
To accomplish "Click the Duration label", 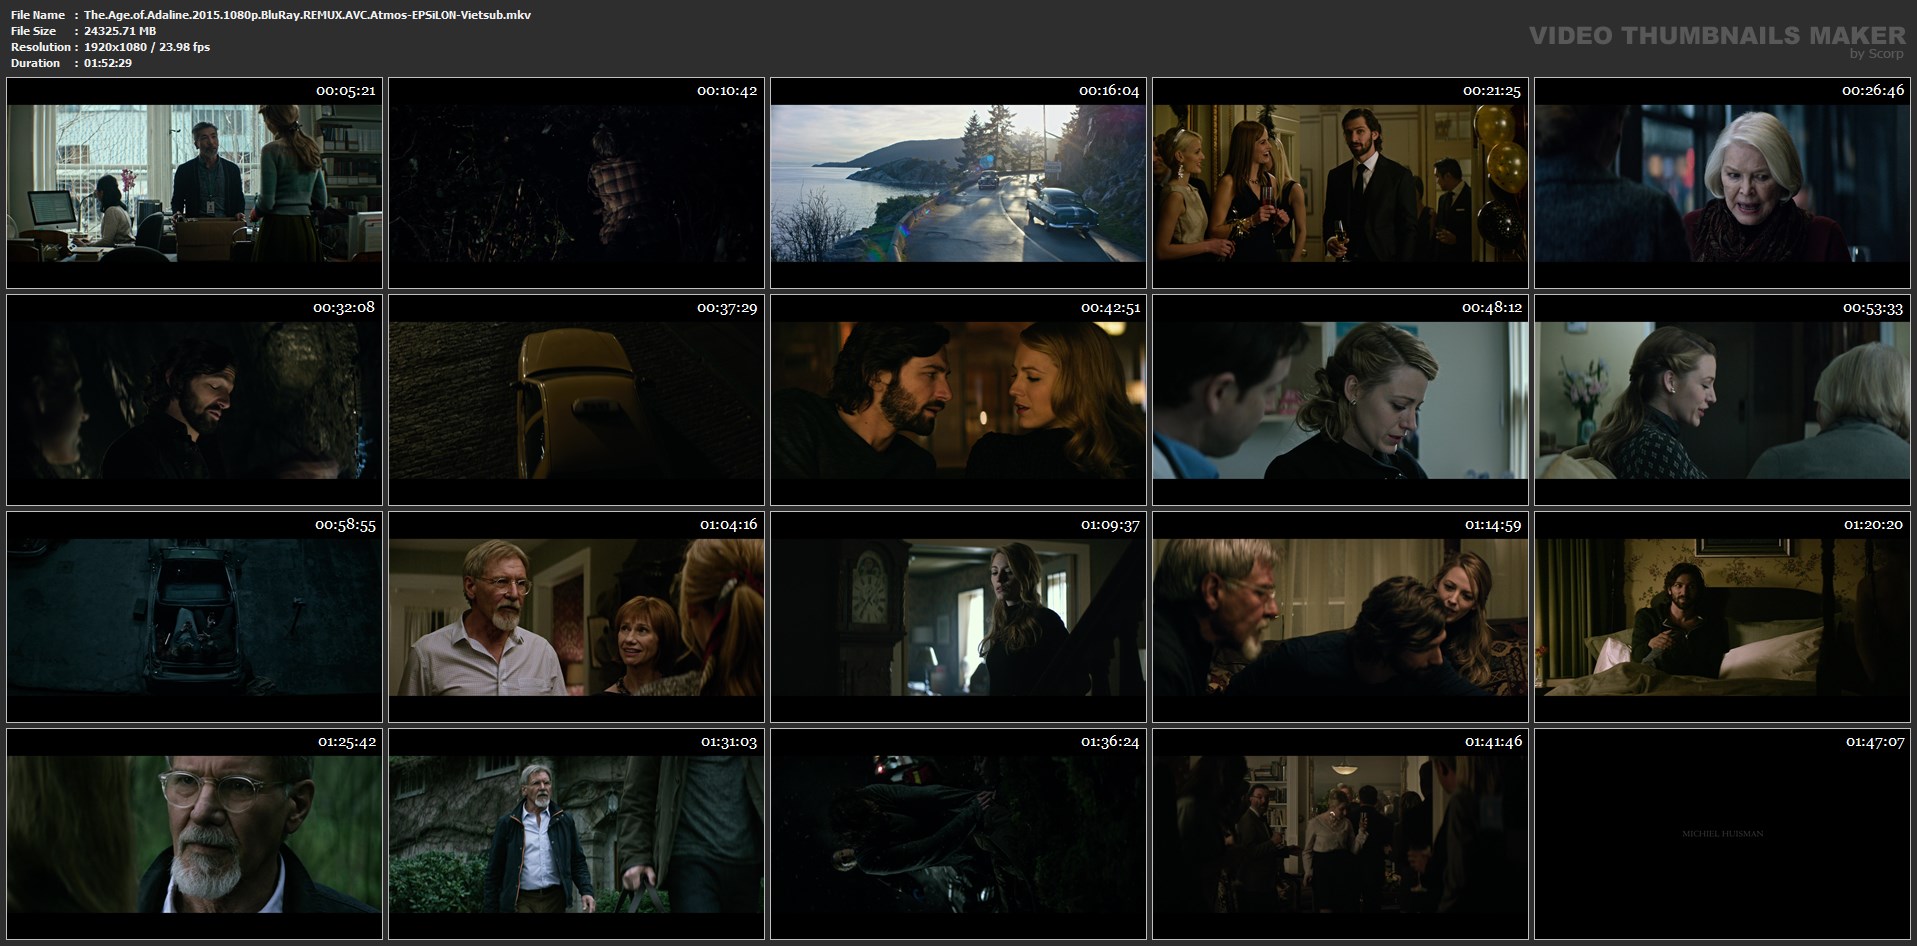I will pyautogui.click(x=35, y=63).
